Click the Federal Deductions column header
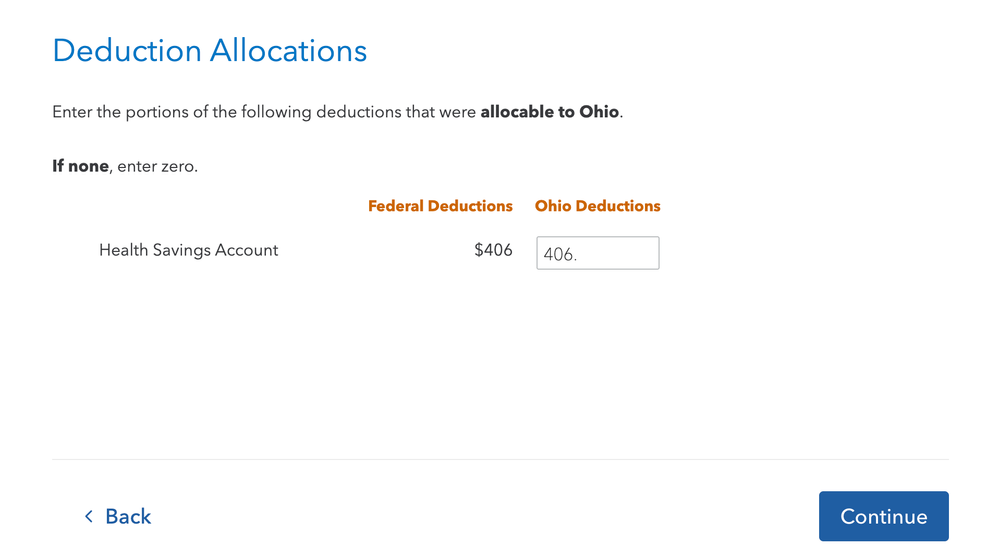The width and height of the screenshot is (999, 556). (440, 206)
